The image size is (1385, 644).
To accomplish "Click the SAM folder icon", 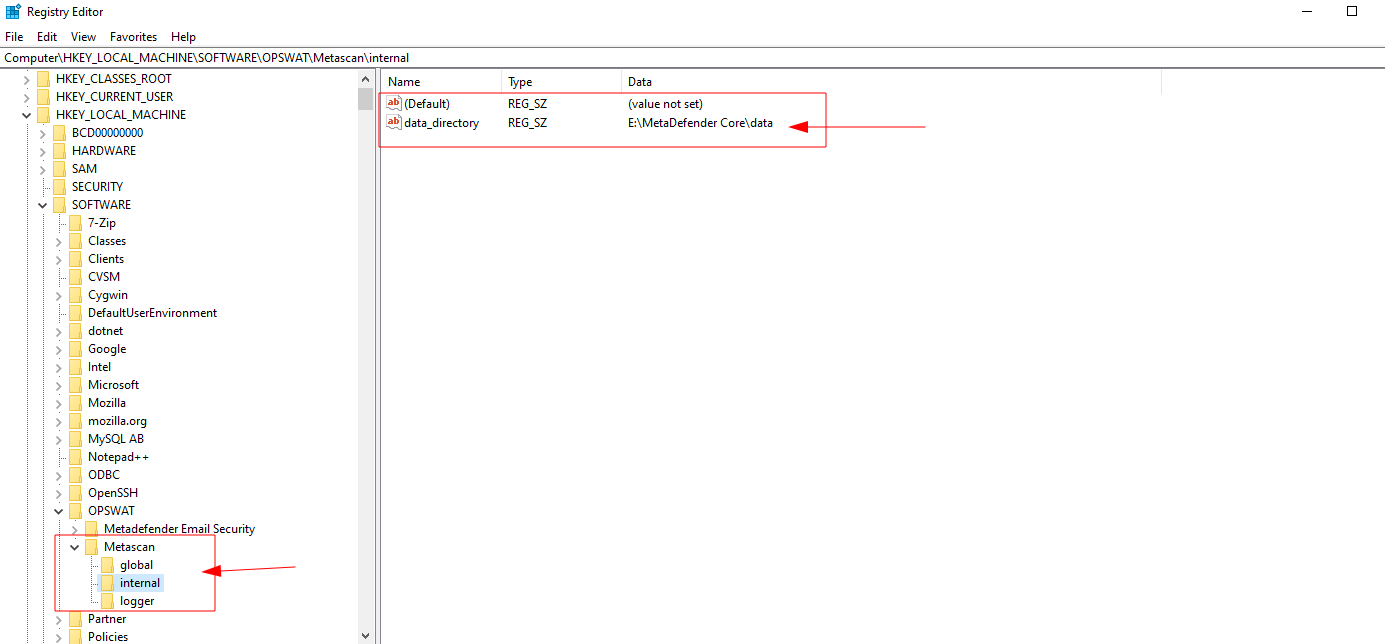I will [59, 169].
